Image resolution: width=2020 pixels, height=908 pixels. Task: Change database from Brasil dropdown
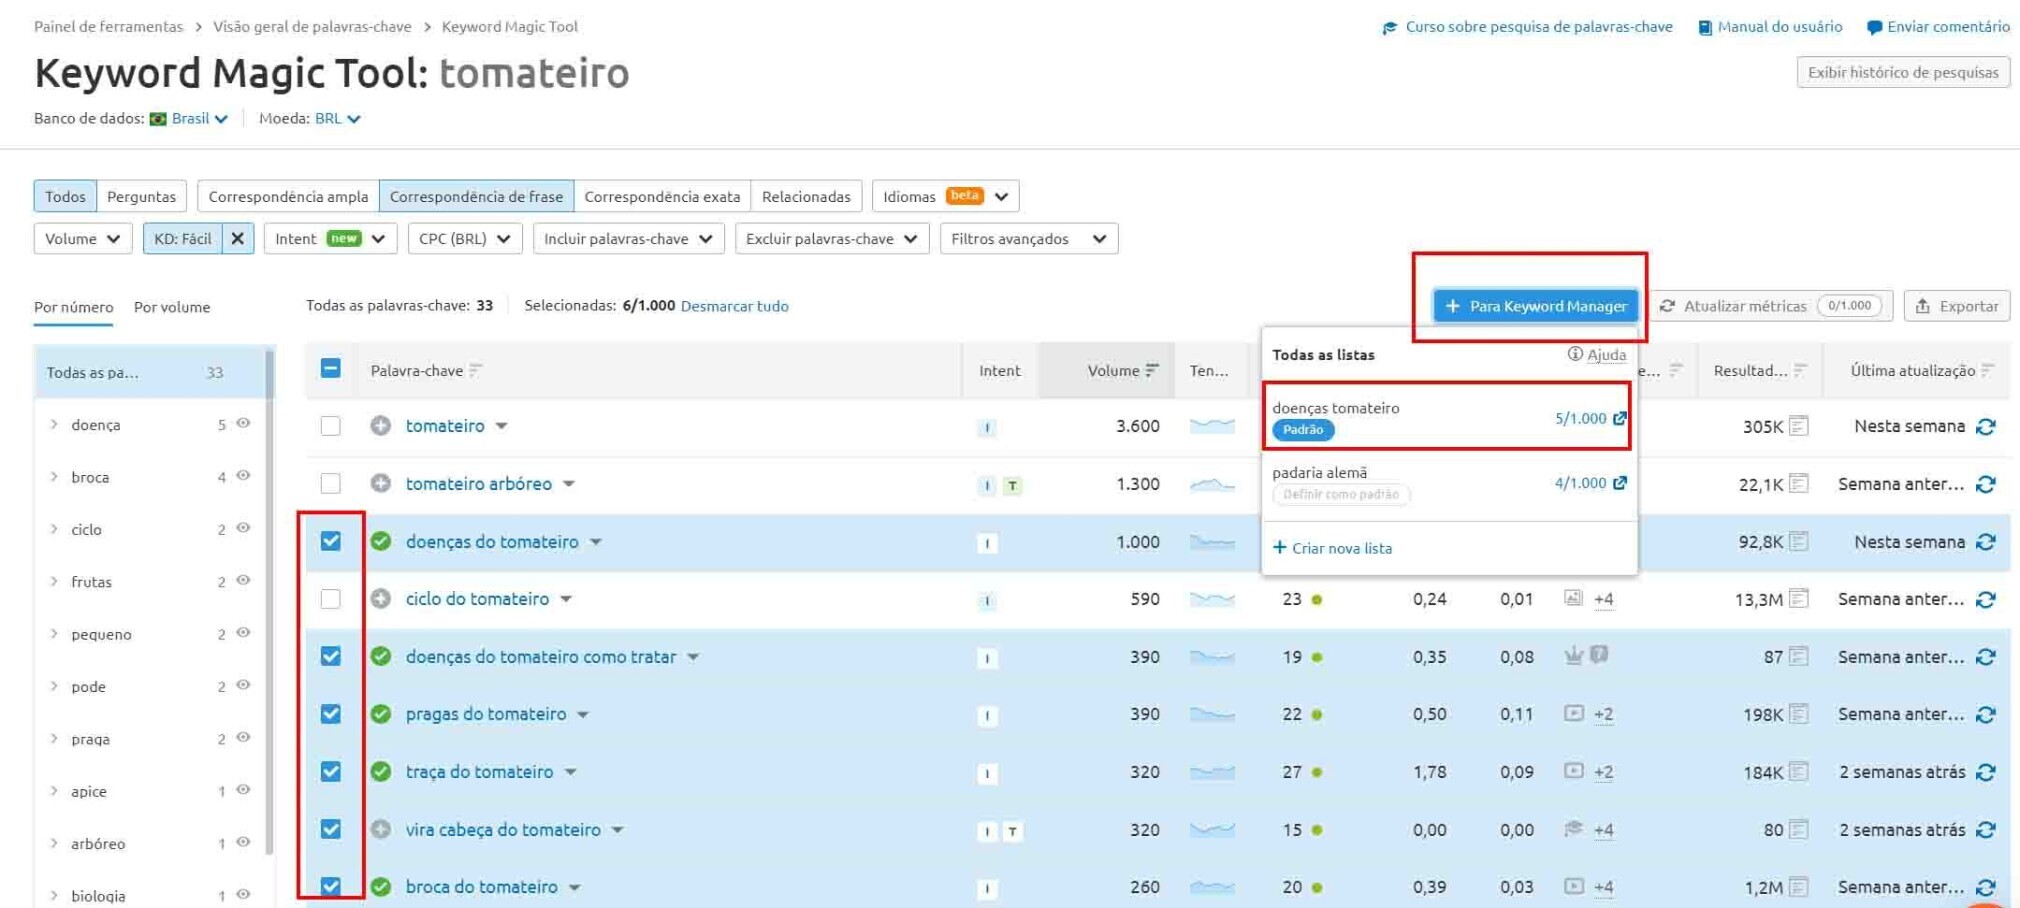tap(199, 119)
